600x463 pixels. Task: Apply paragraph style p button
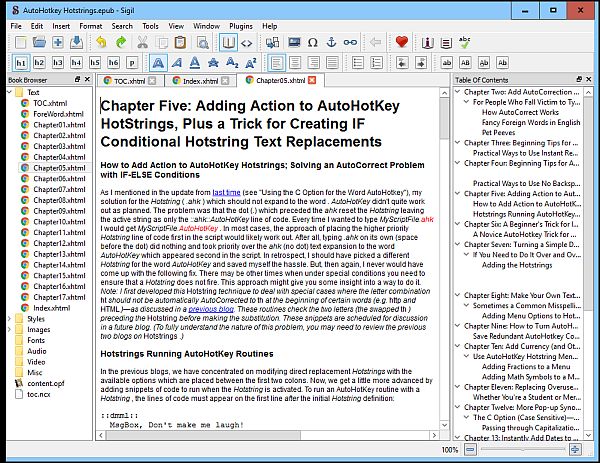tap(132, 63)
